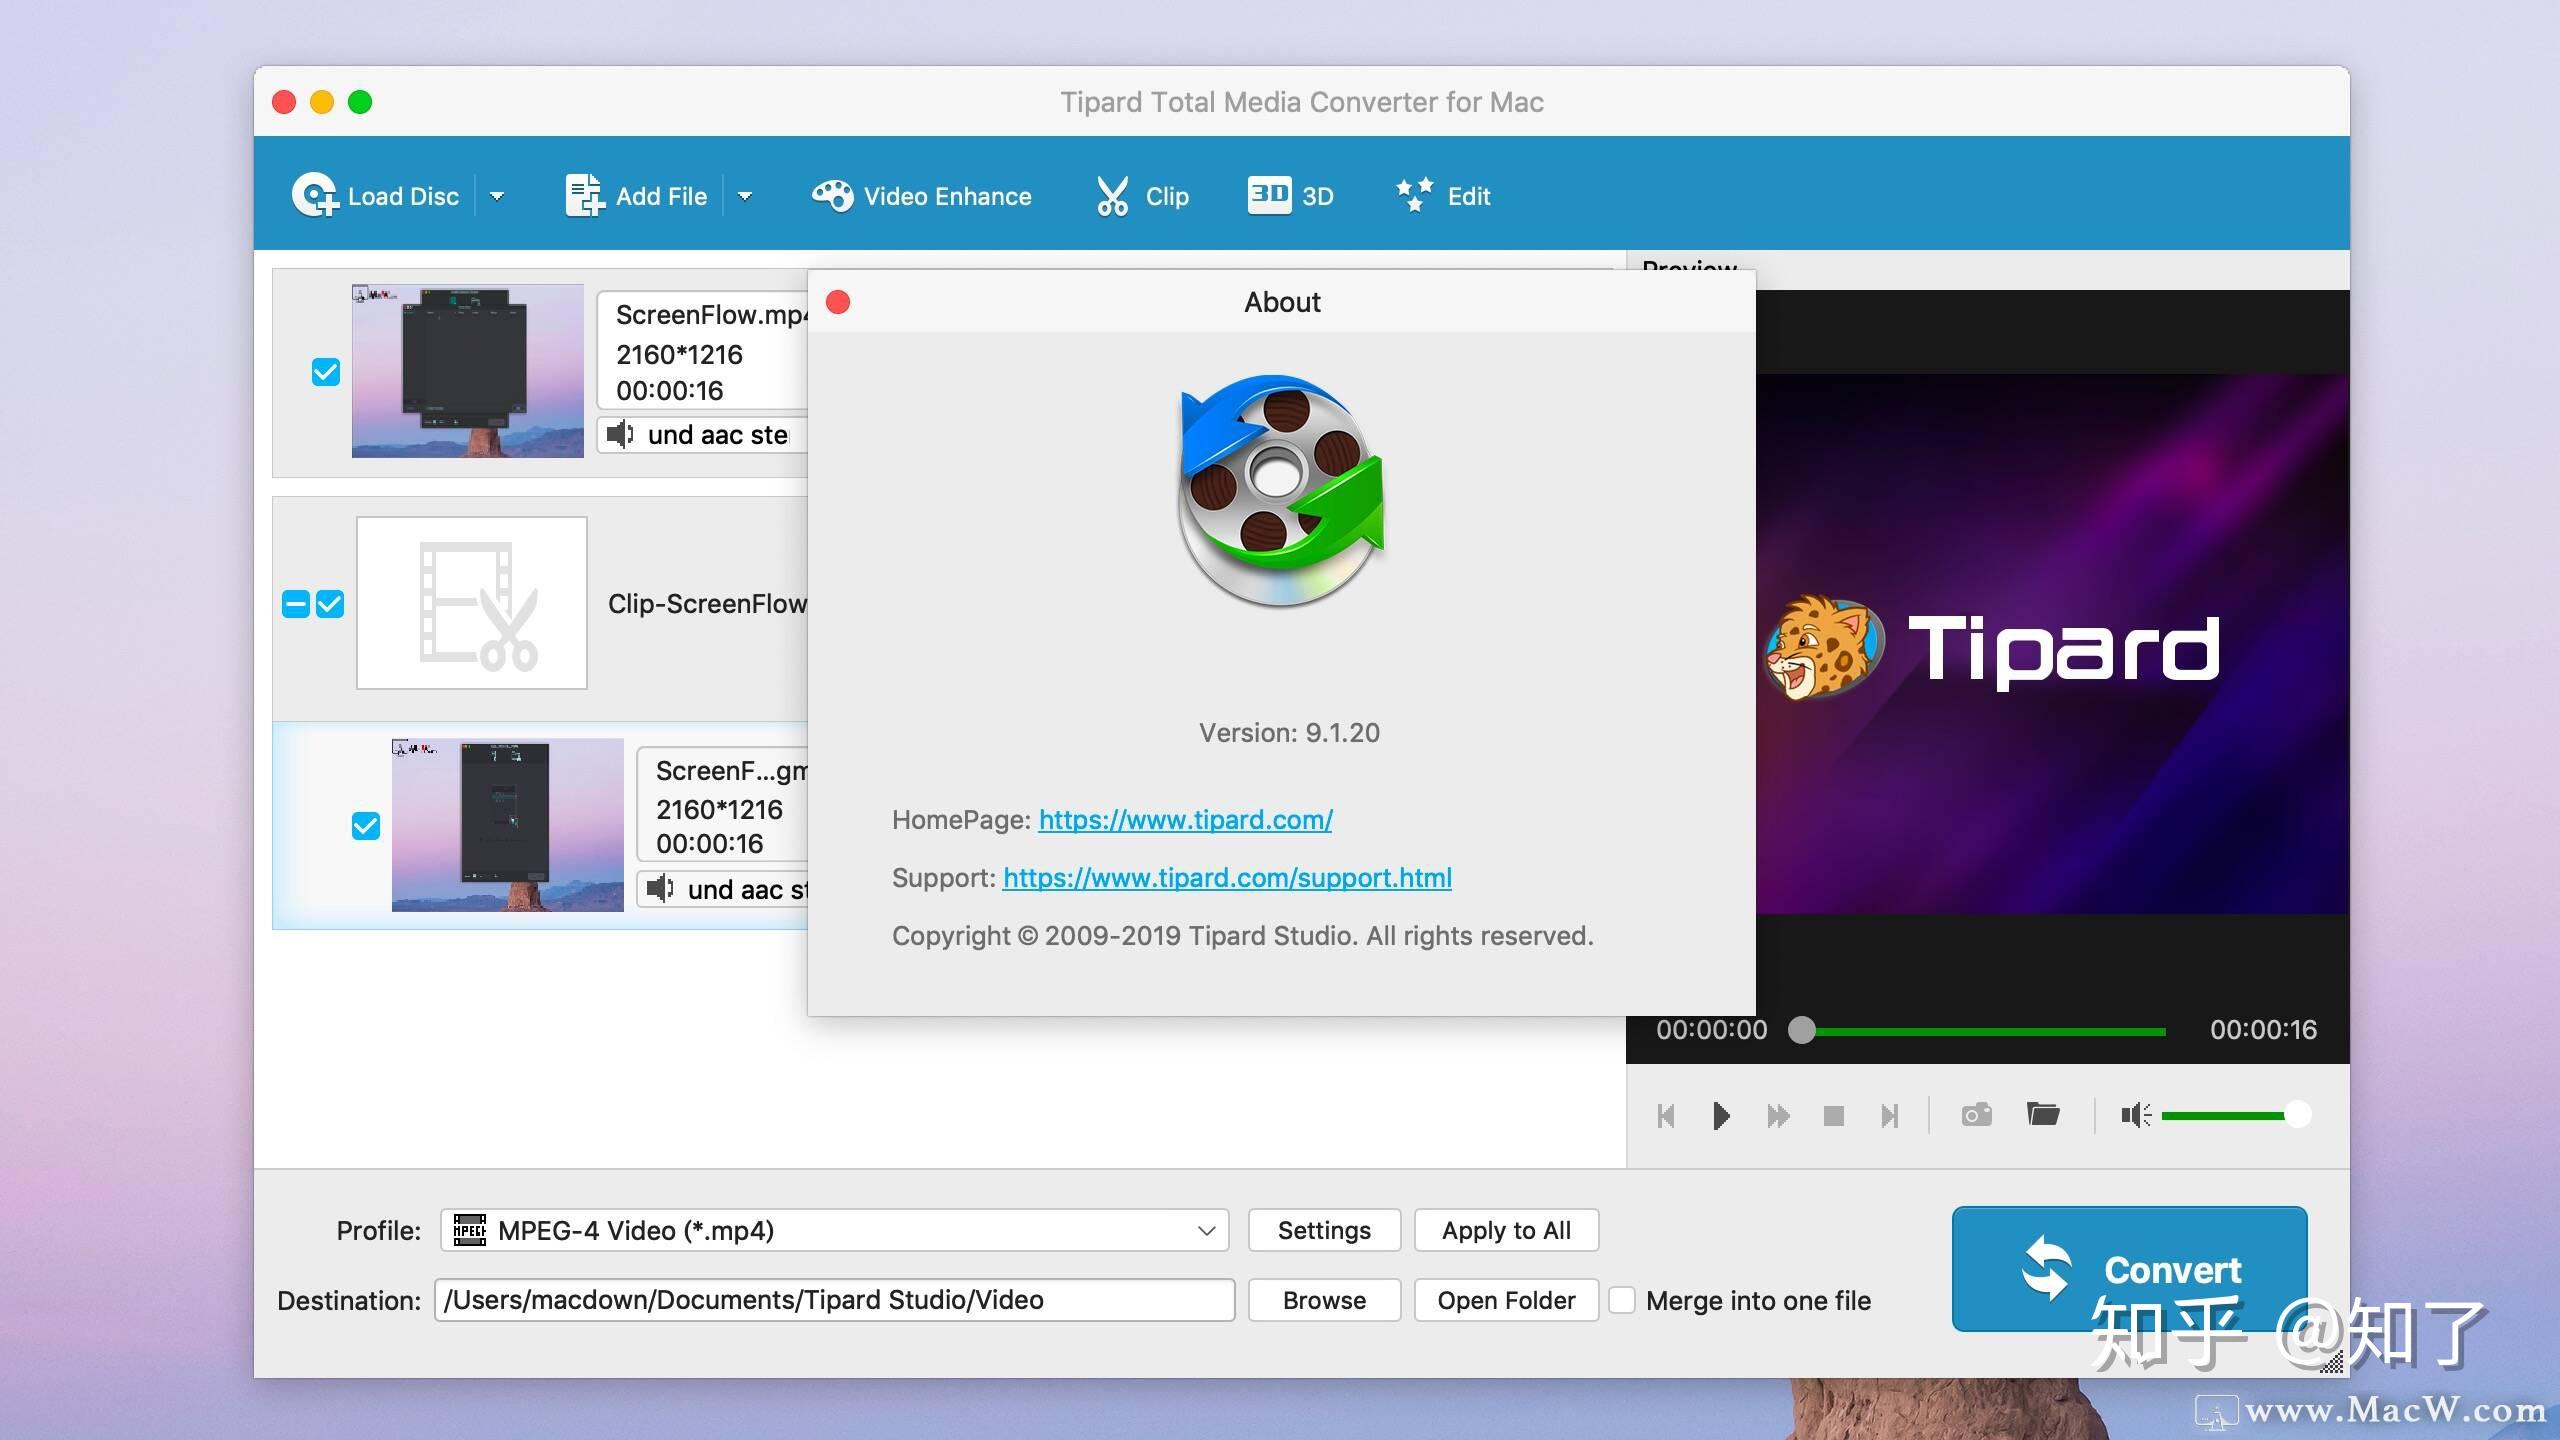The width and height of the screenshot is (2560, 1440).
Task: Open the Tipard support.html link
Action: pyautogui.click(x=1227, y=878)
